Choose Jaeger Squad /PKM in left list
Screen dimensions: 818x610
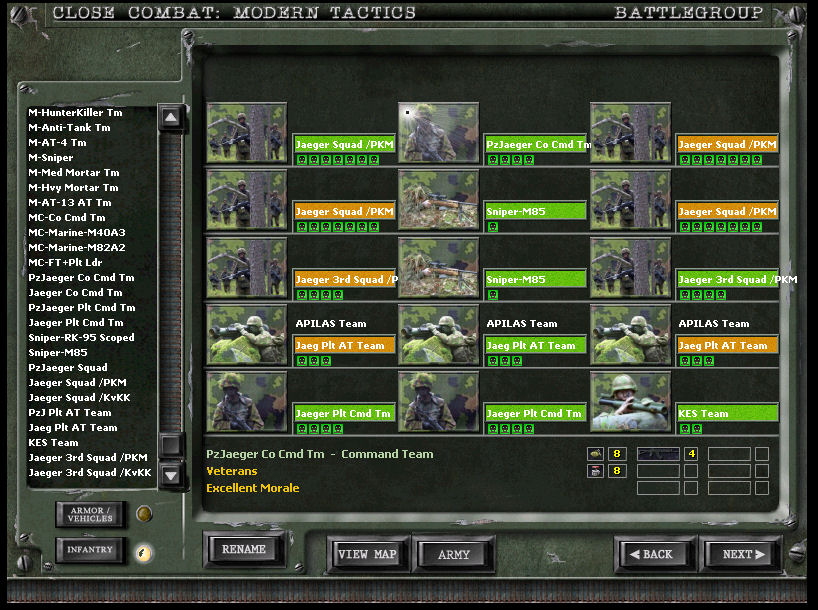[x=77, y=383]
